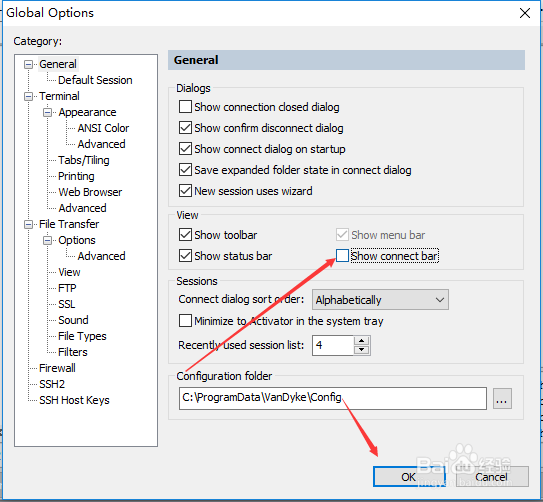Increase recently used session list value

click(362, 340)
